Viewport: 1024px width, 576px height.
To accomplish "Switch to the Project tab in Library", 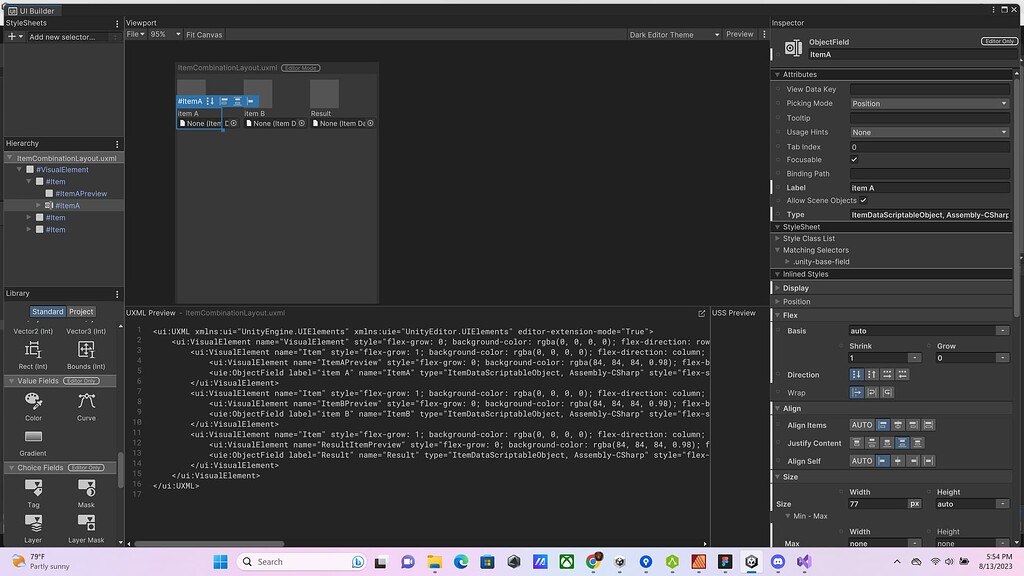I will [82, 311].
